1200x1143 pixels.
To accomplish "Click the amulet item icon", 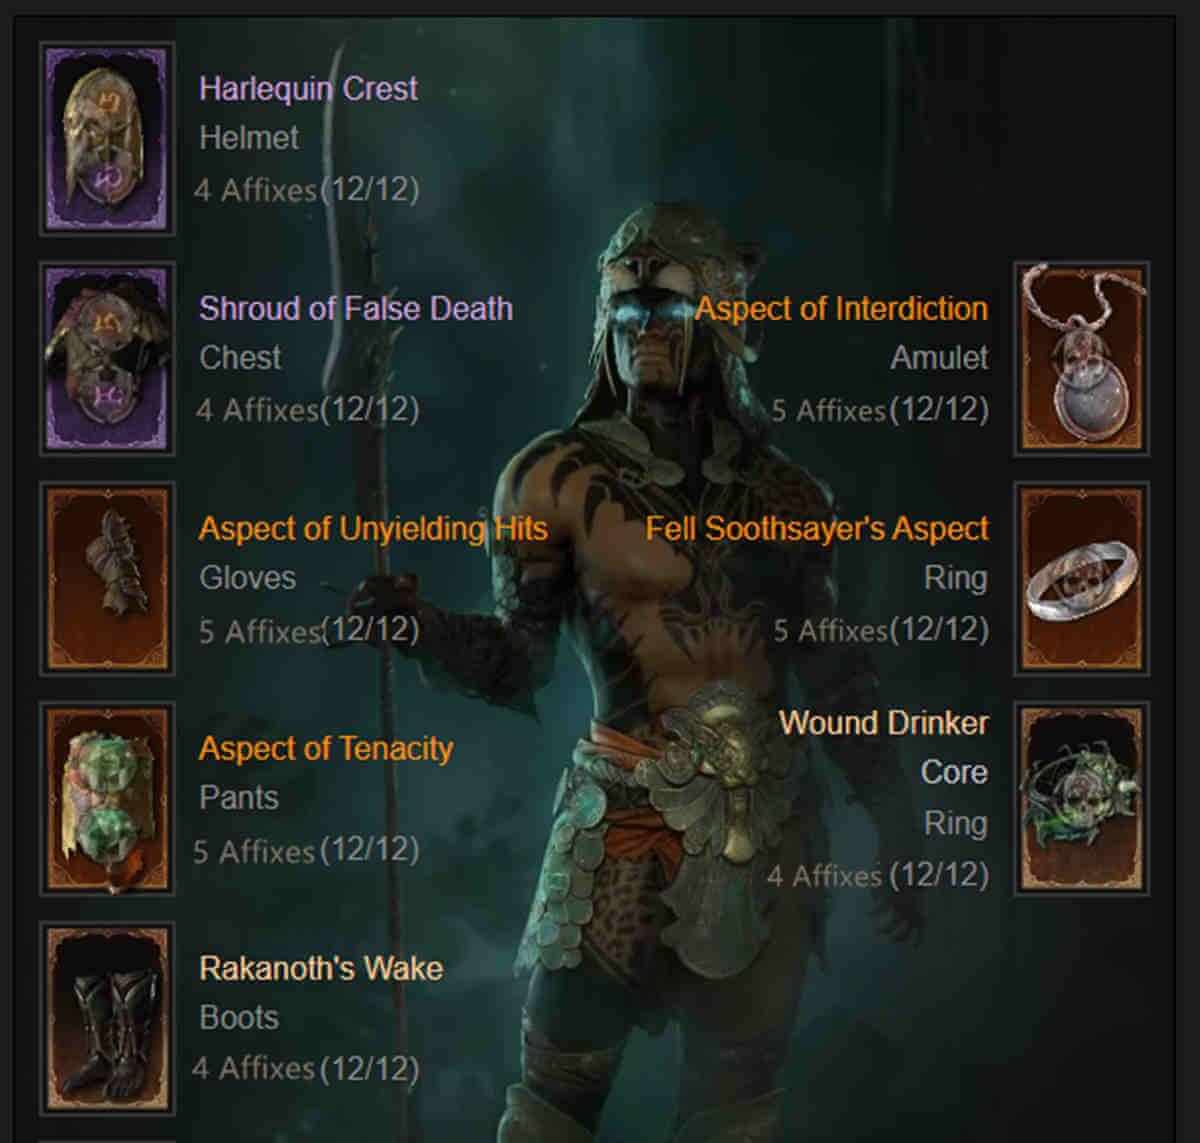I will tap(1081, 358).
